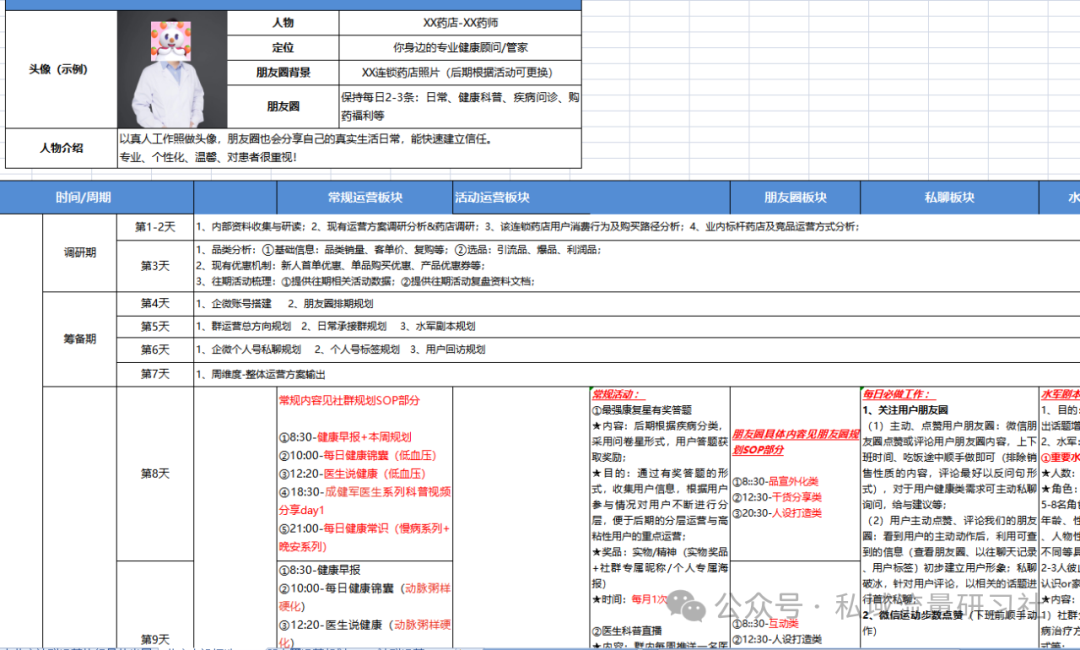Click the line '②12:30-干货分享类'
This screenshot has width=1080, height=650.
coord(776,497)
